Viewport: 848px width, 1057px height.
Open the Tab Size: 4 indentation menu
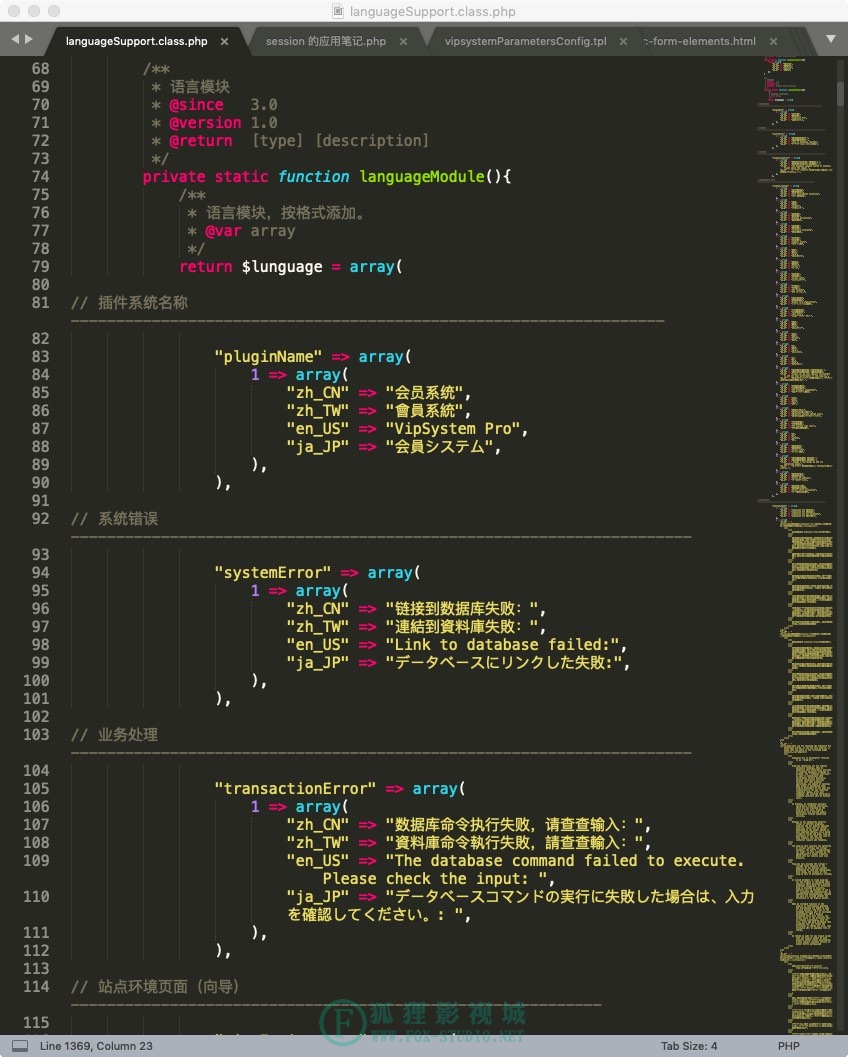tap(689, 1046)
